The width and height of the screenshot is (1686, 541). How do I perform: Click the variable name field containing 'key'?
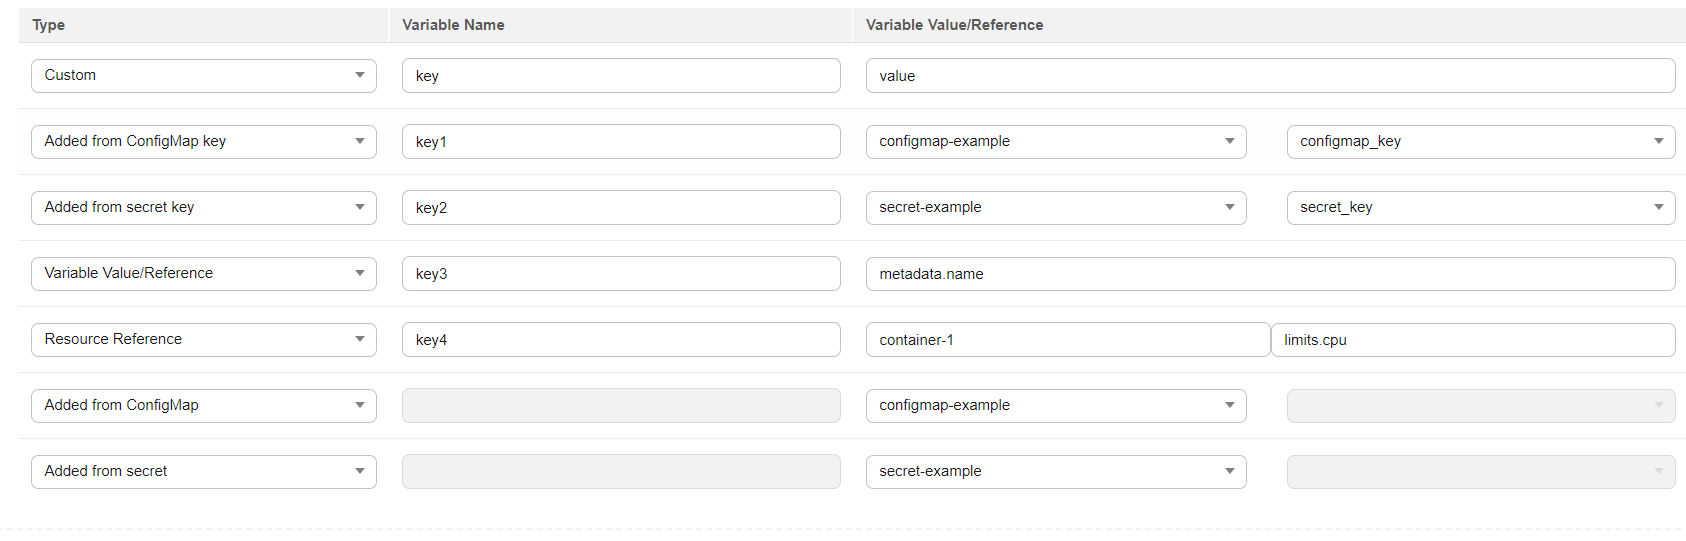pyautogui.click(x=620, y=76)
